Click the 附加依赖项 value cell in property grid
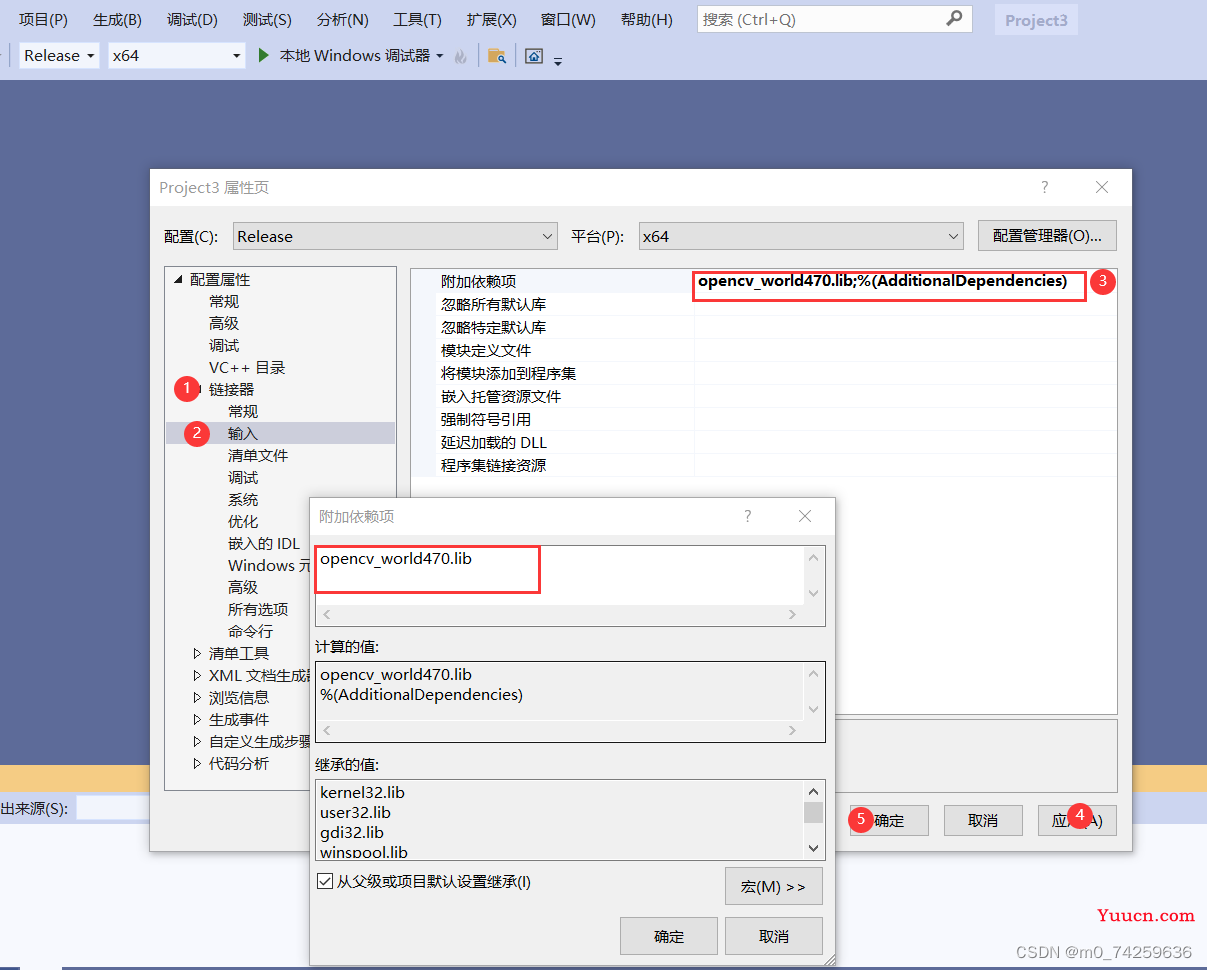Image resolution: width=1207 pixels, height=970 pixels. coord(905,281)
